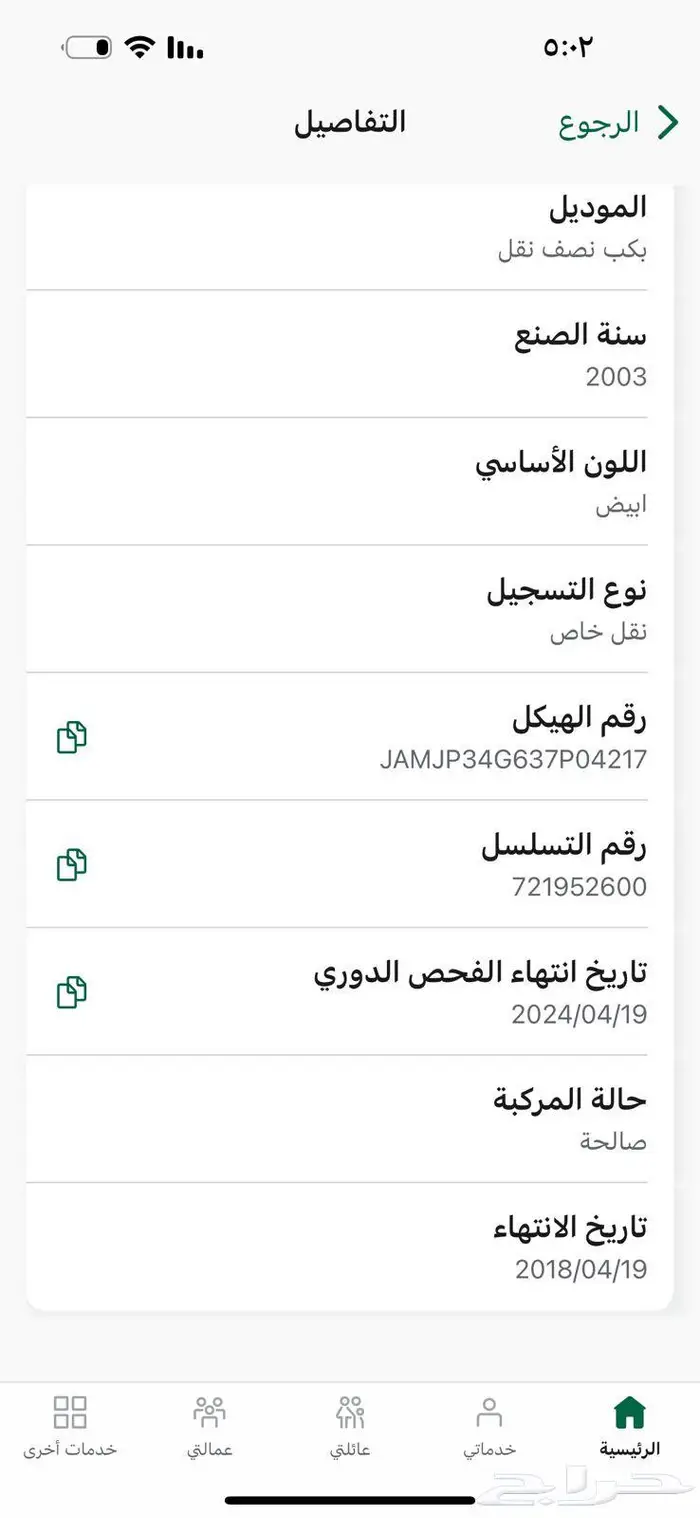This screenshot has width=700, height=1518.
Task: Open خدمات أخرى grid icon
Action: click(x=70, y=1412)
